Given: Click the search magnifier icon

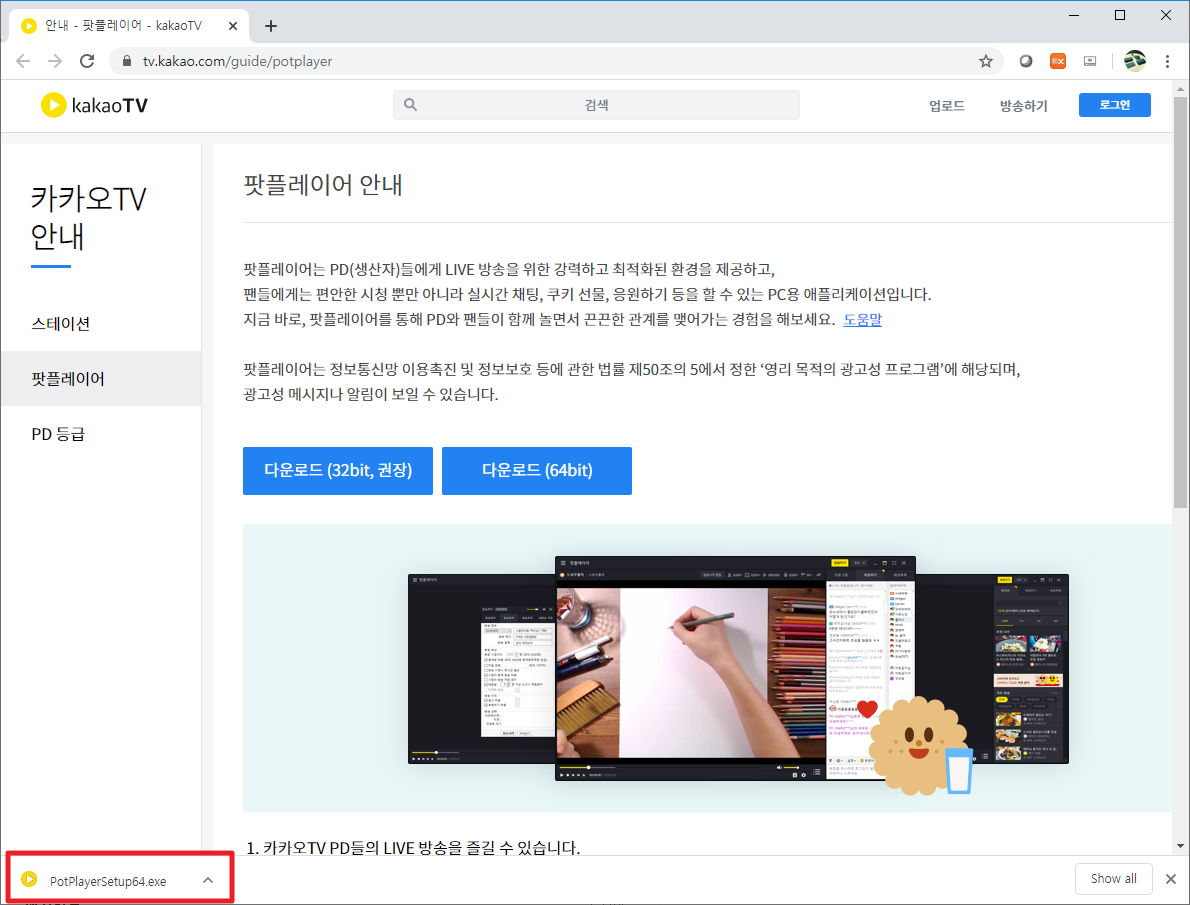Looking at the screenshot, I should 411,105.
